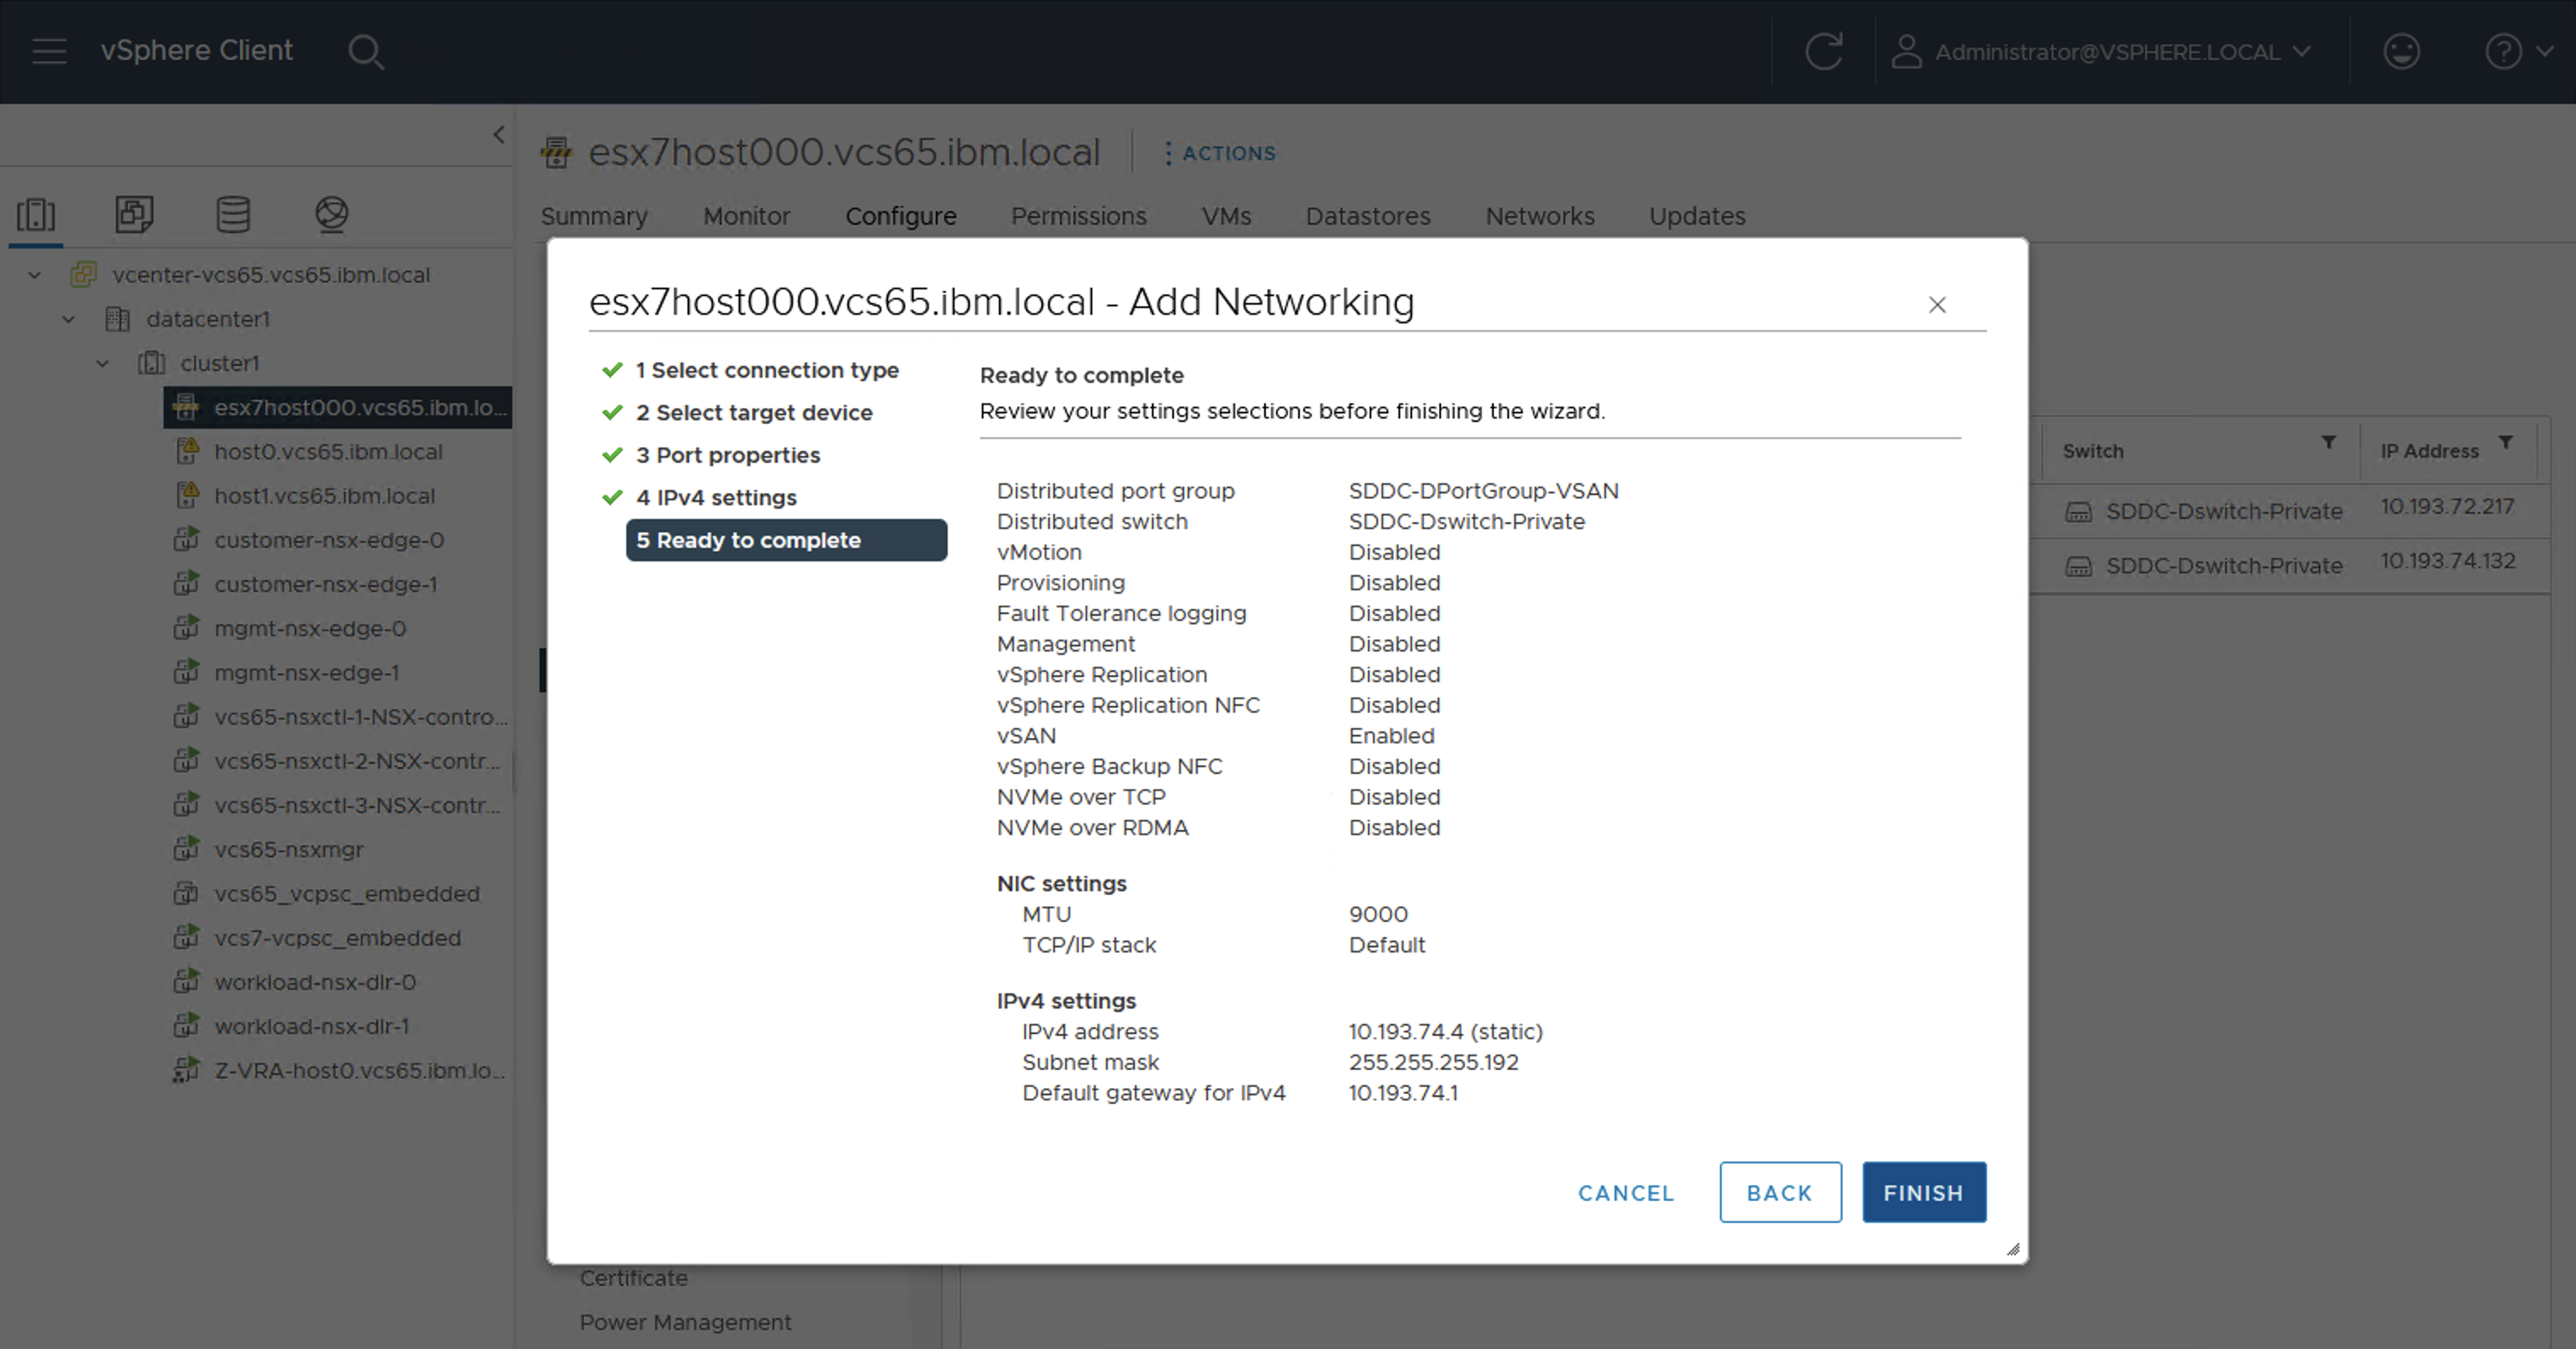Open the smiley feedback icon
The image size is (2576, 1349).
[2401, 51]
